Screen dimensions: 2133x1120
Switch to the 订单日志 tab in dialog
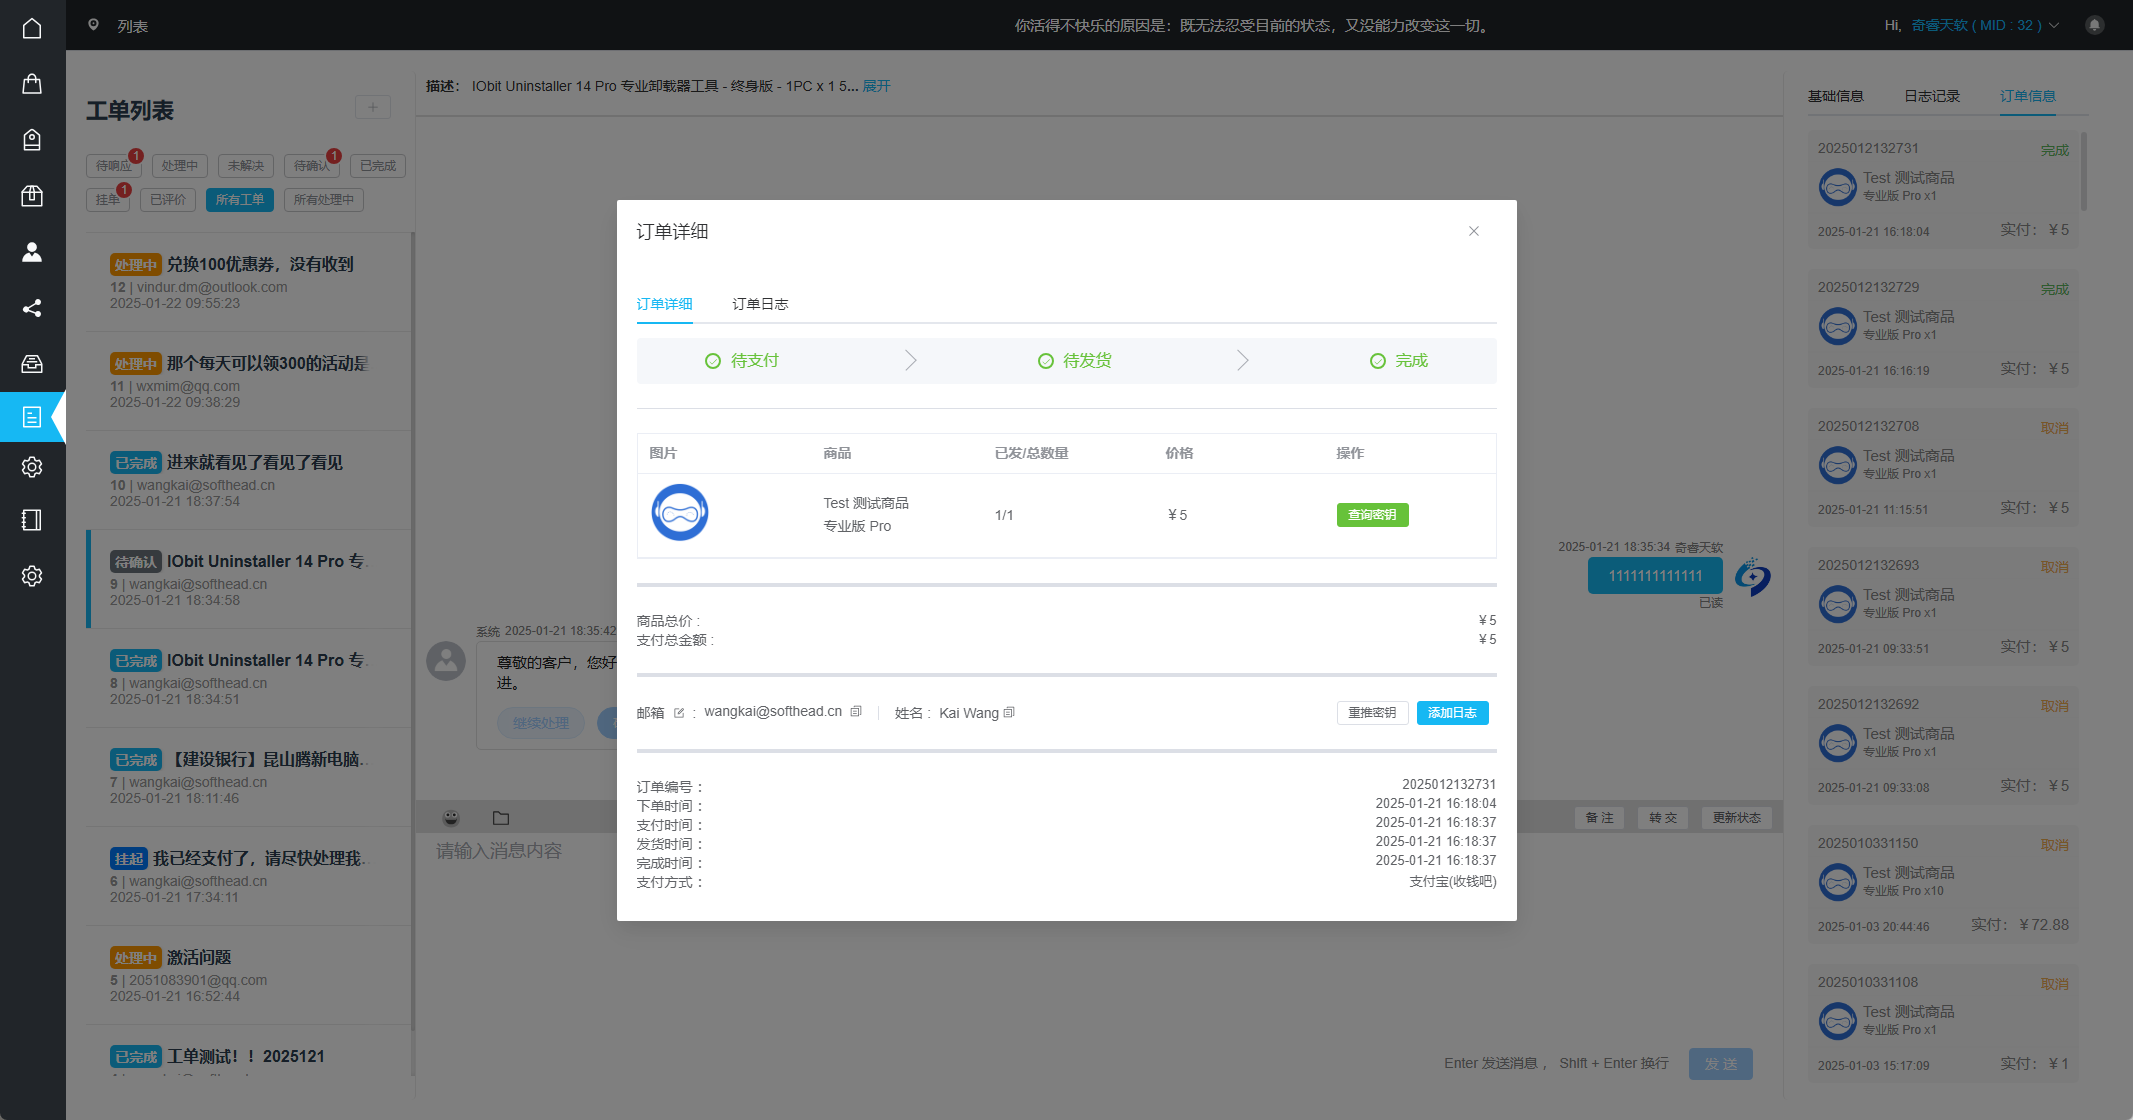pos(759,304)
